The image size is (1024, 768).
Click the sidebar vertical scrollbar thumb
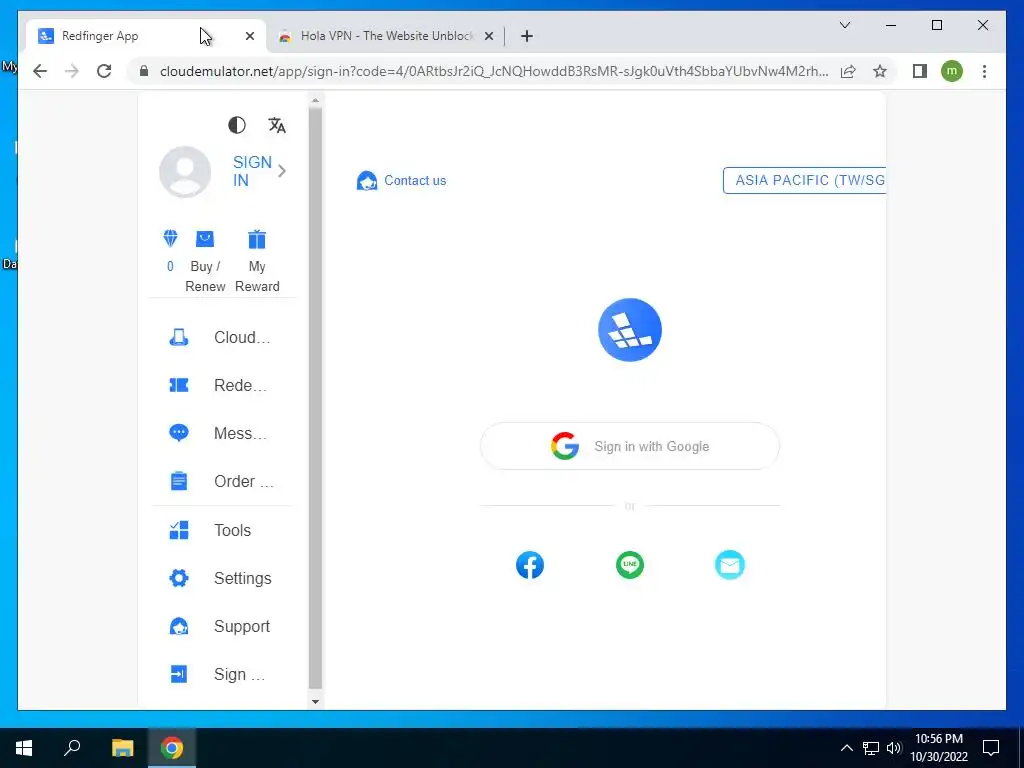point(315,398)
